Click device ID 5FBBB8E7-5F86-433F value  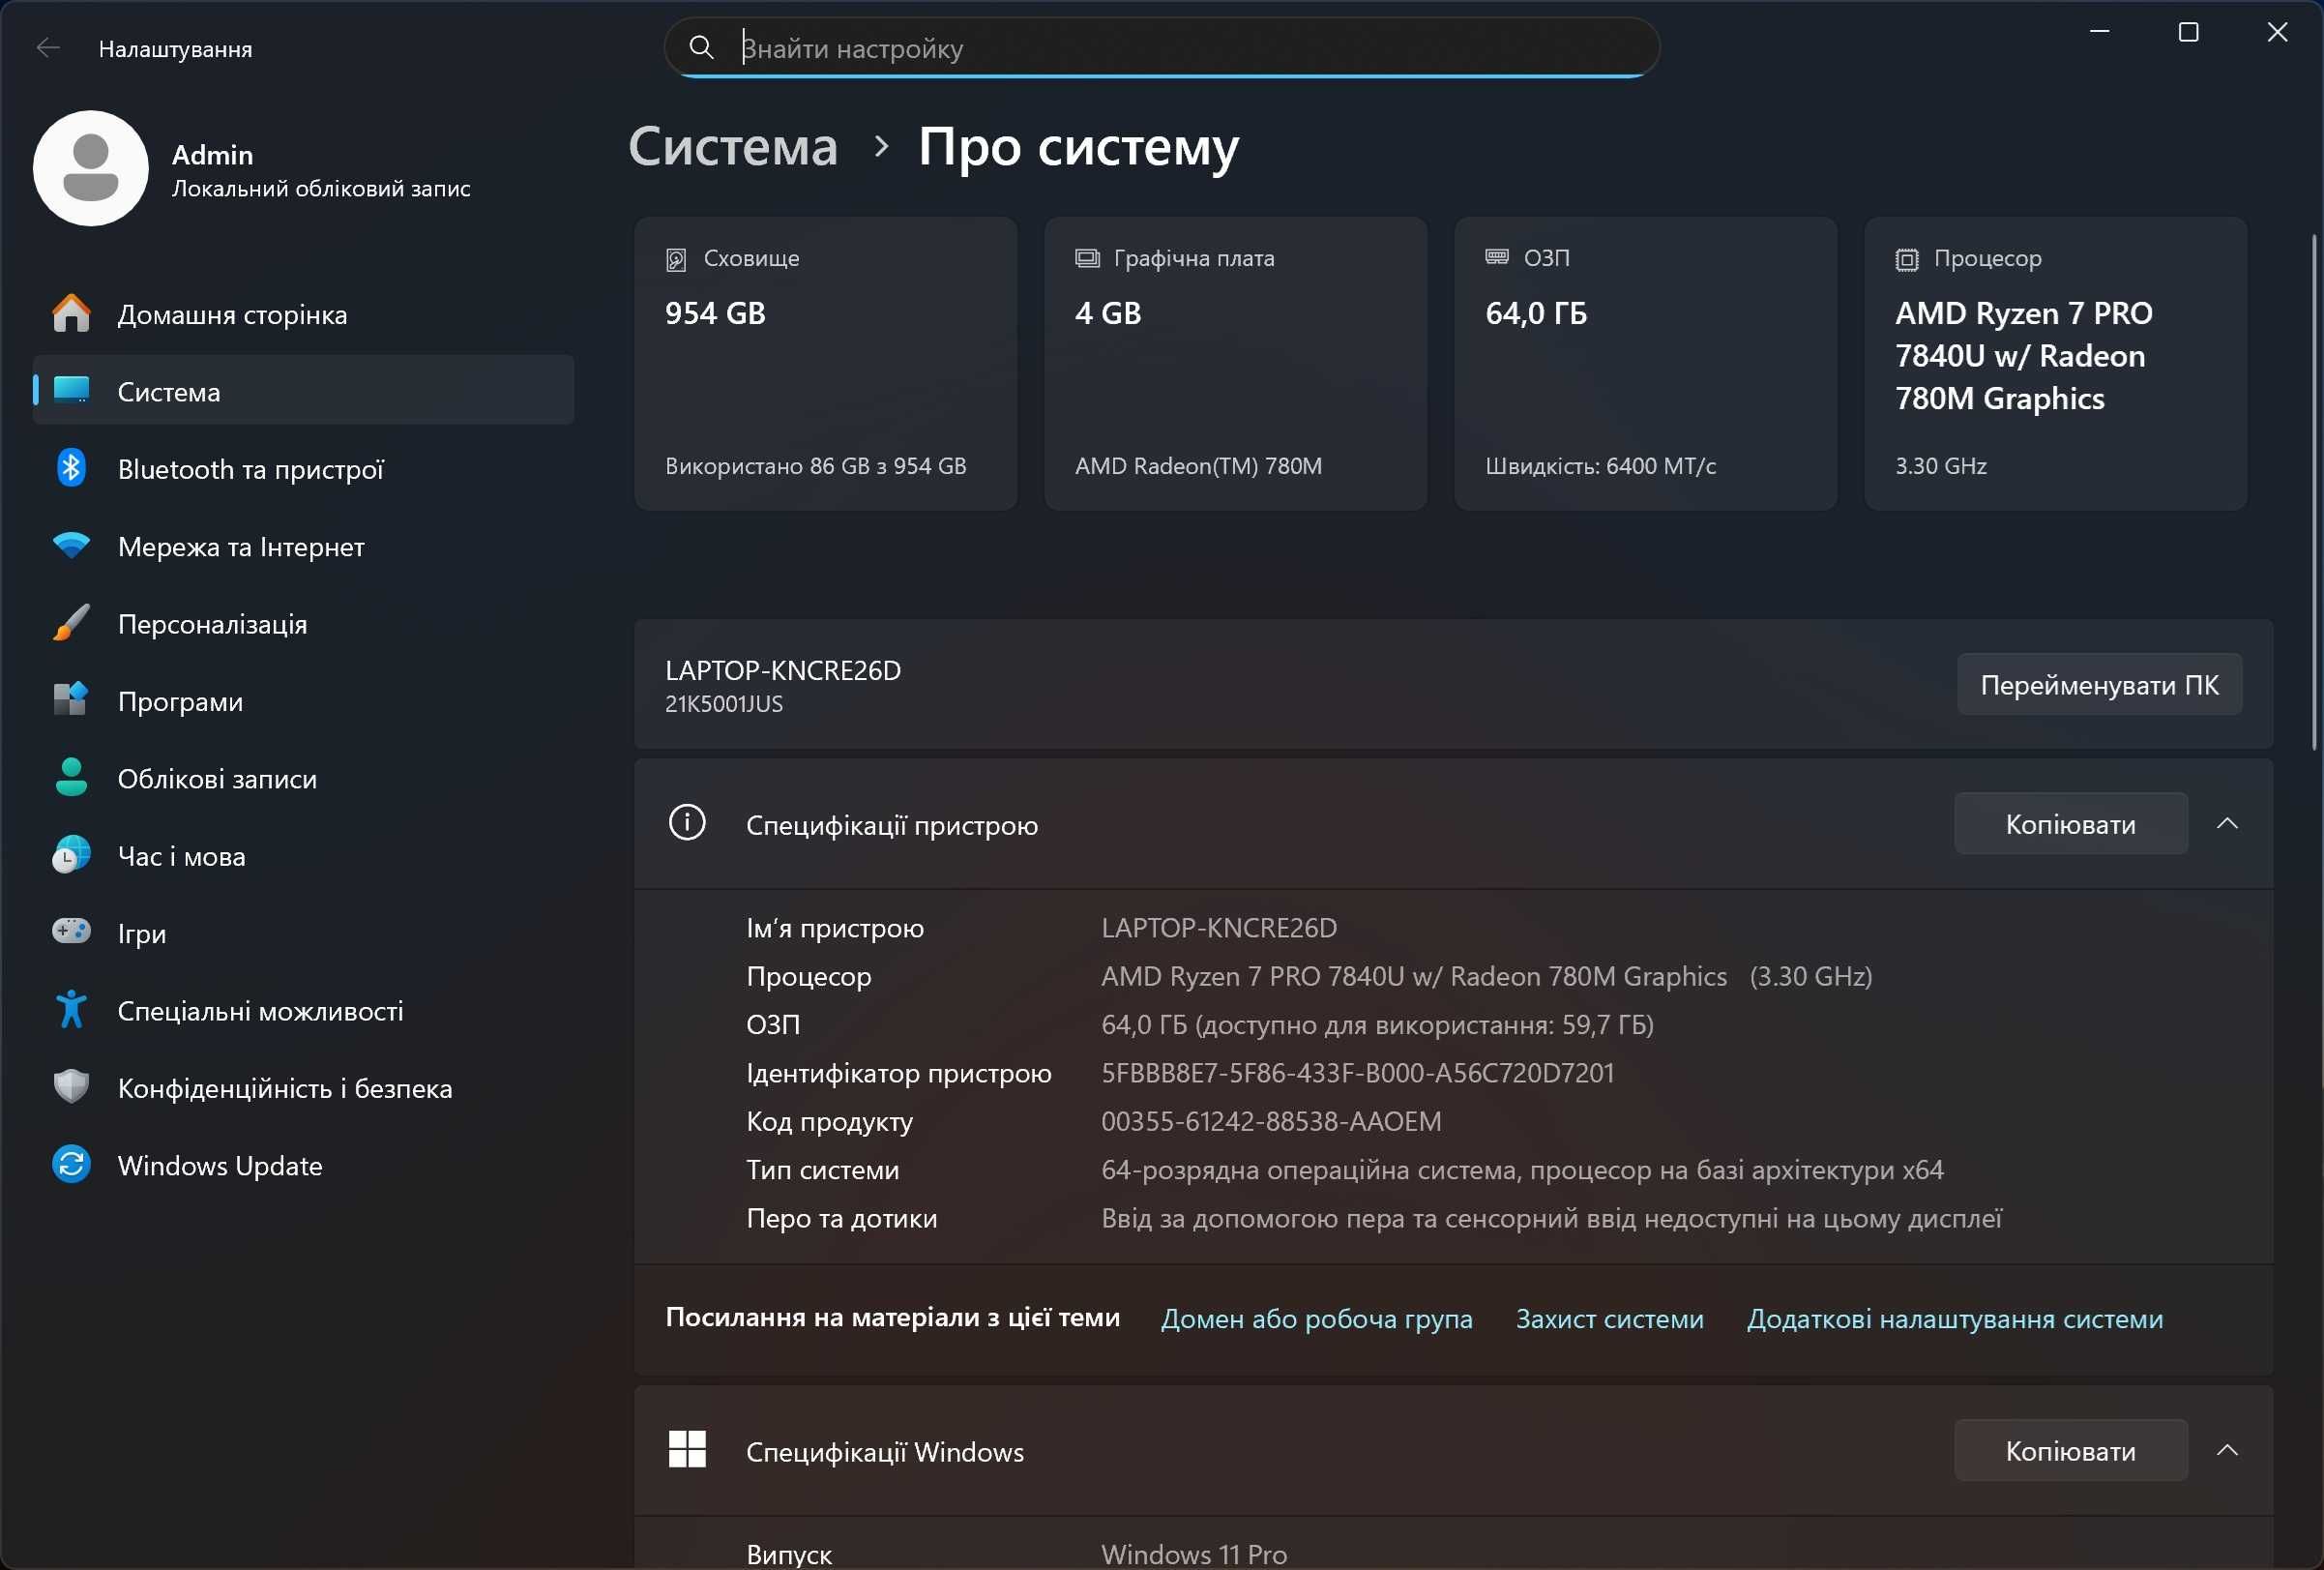pyautogui.click(x=1357, y=1072)
